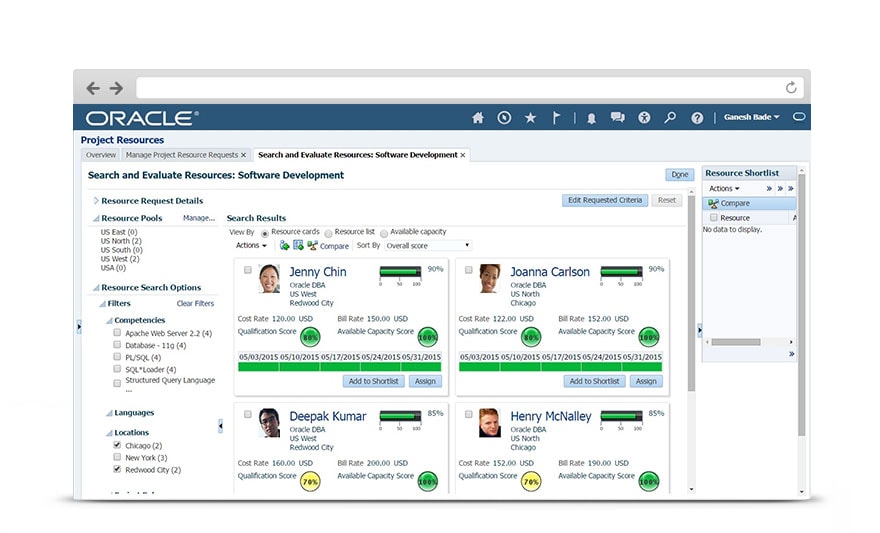Click the Done button
Image resolution: width=880 pixels, height=533 pixels.
(680, 174)
